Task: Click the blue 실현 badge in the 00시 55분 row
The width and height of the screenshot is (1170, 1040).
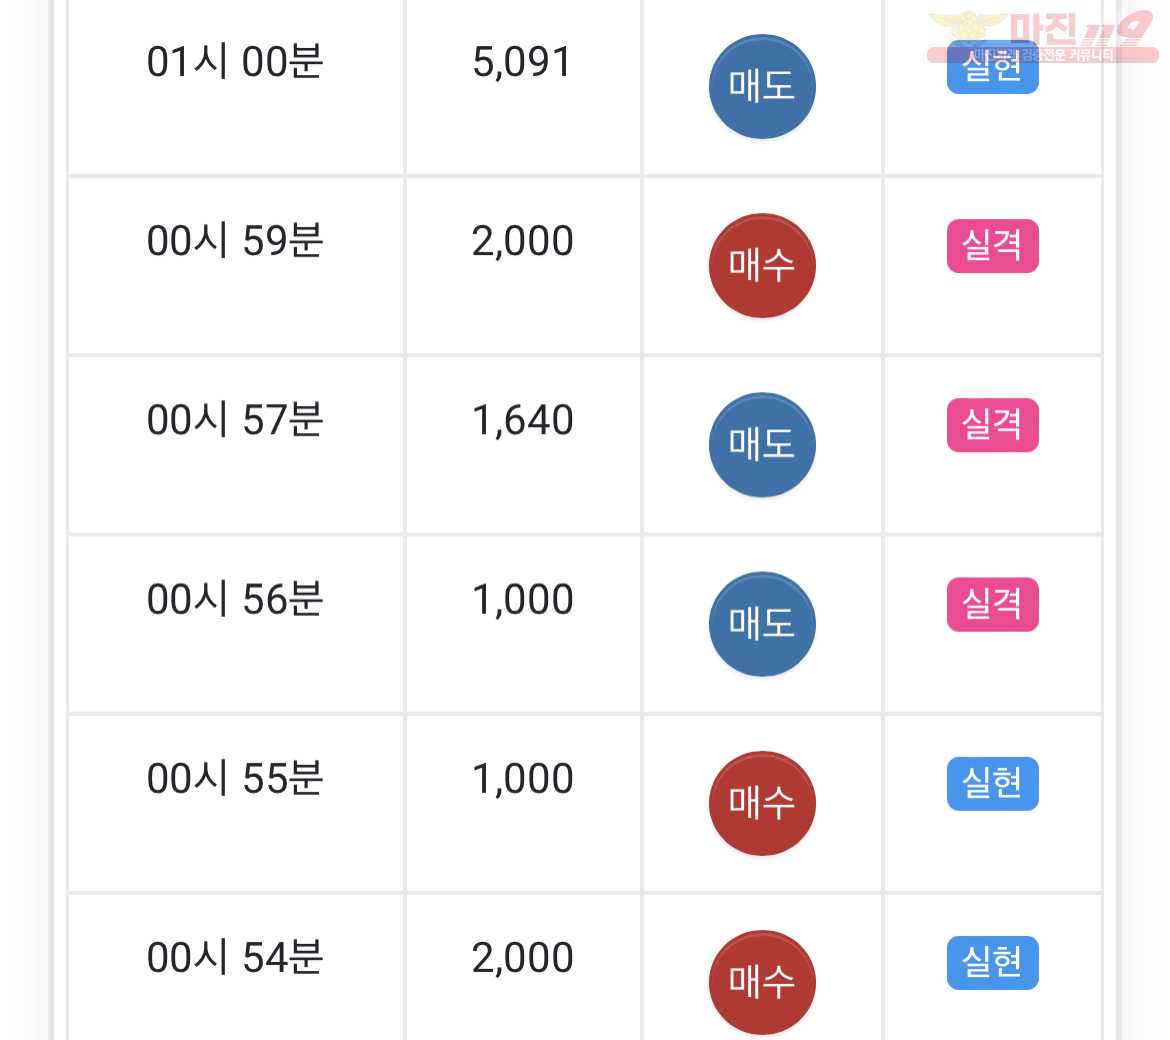Action: click(x=992, y=783)
